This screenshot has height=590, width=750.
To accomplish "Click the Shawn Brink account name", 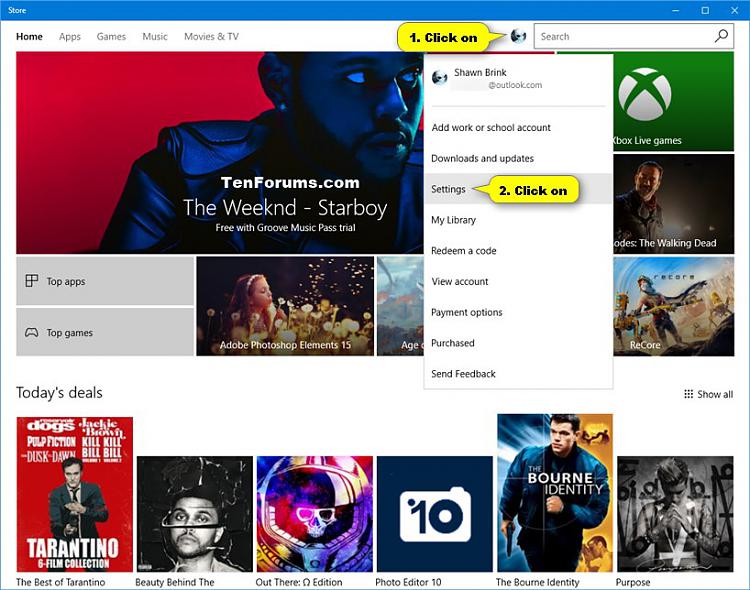I will tap(480, 72).
